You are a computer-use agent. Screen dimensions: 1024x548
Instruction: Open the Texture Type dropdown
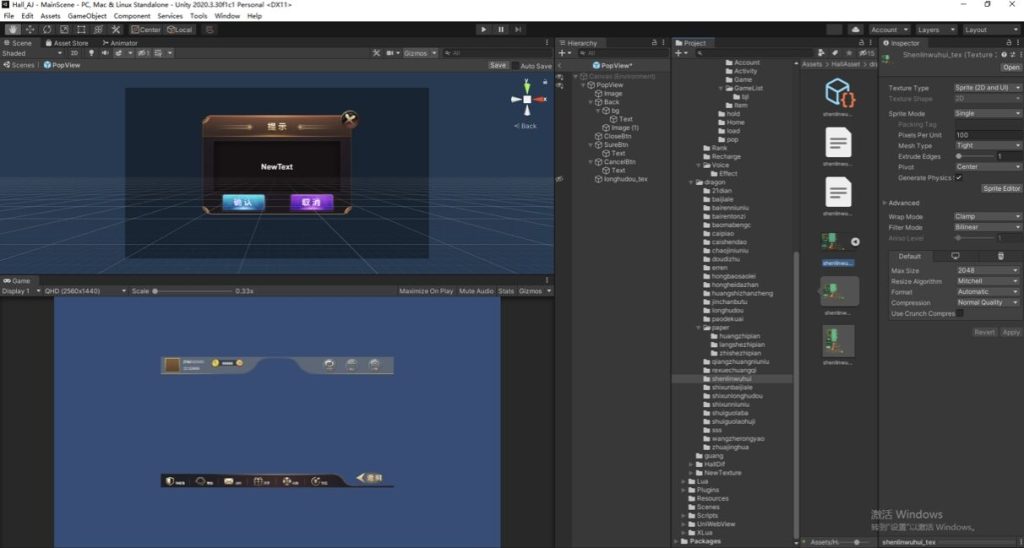pyautogui.click(x=988, y=88)
